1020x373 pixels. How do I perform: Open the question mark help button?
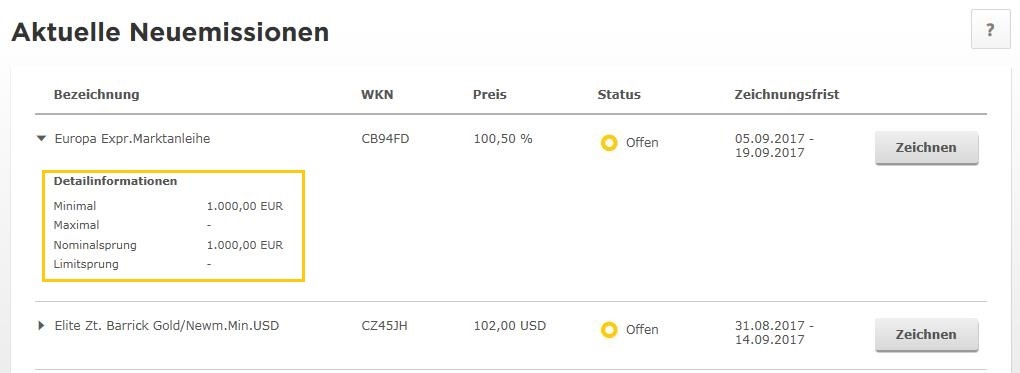point(990,30)
